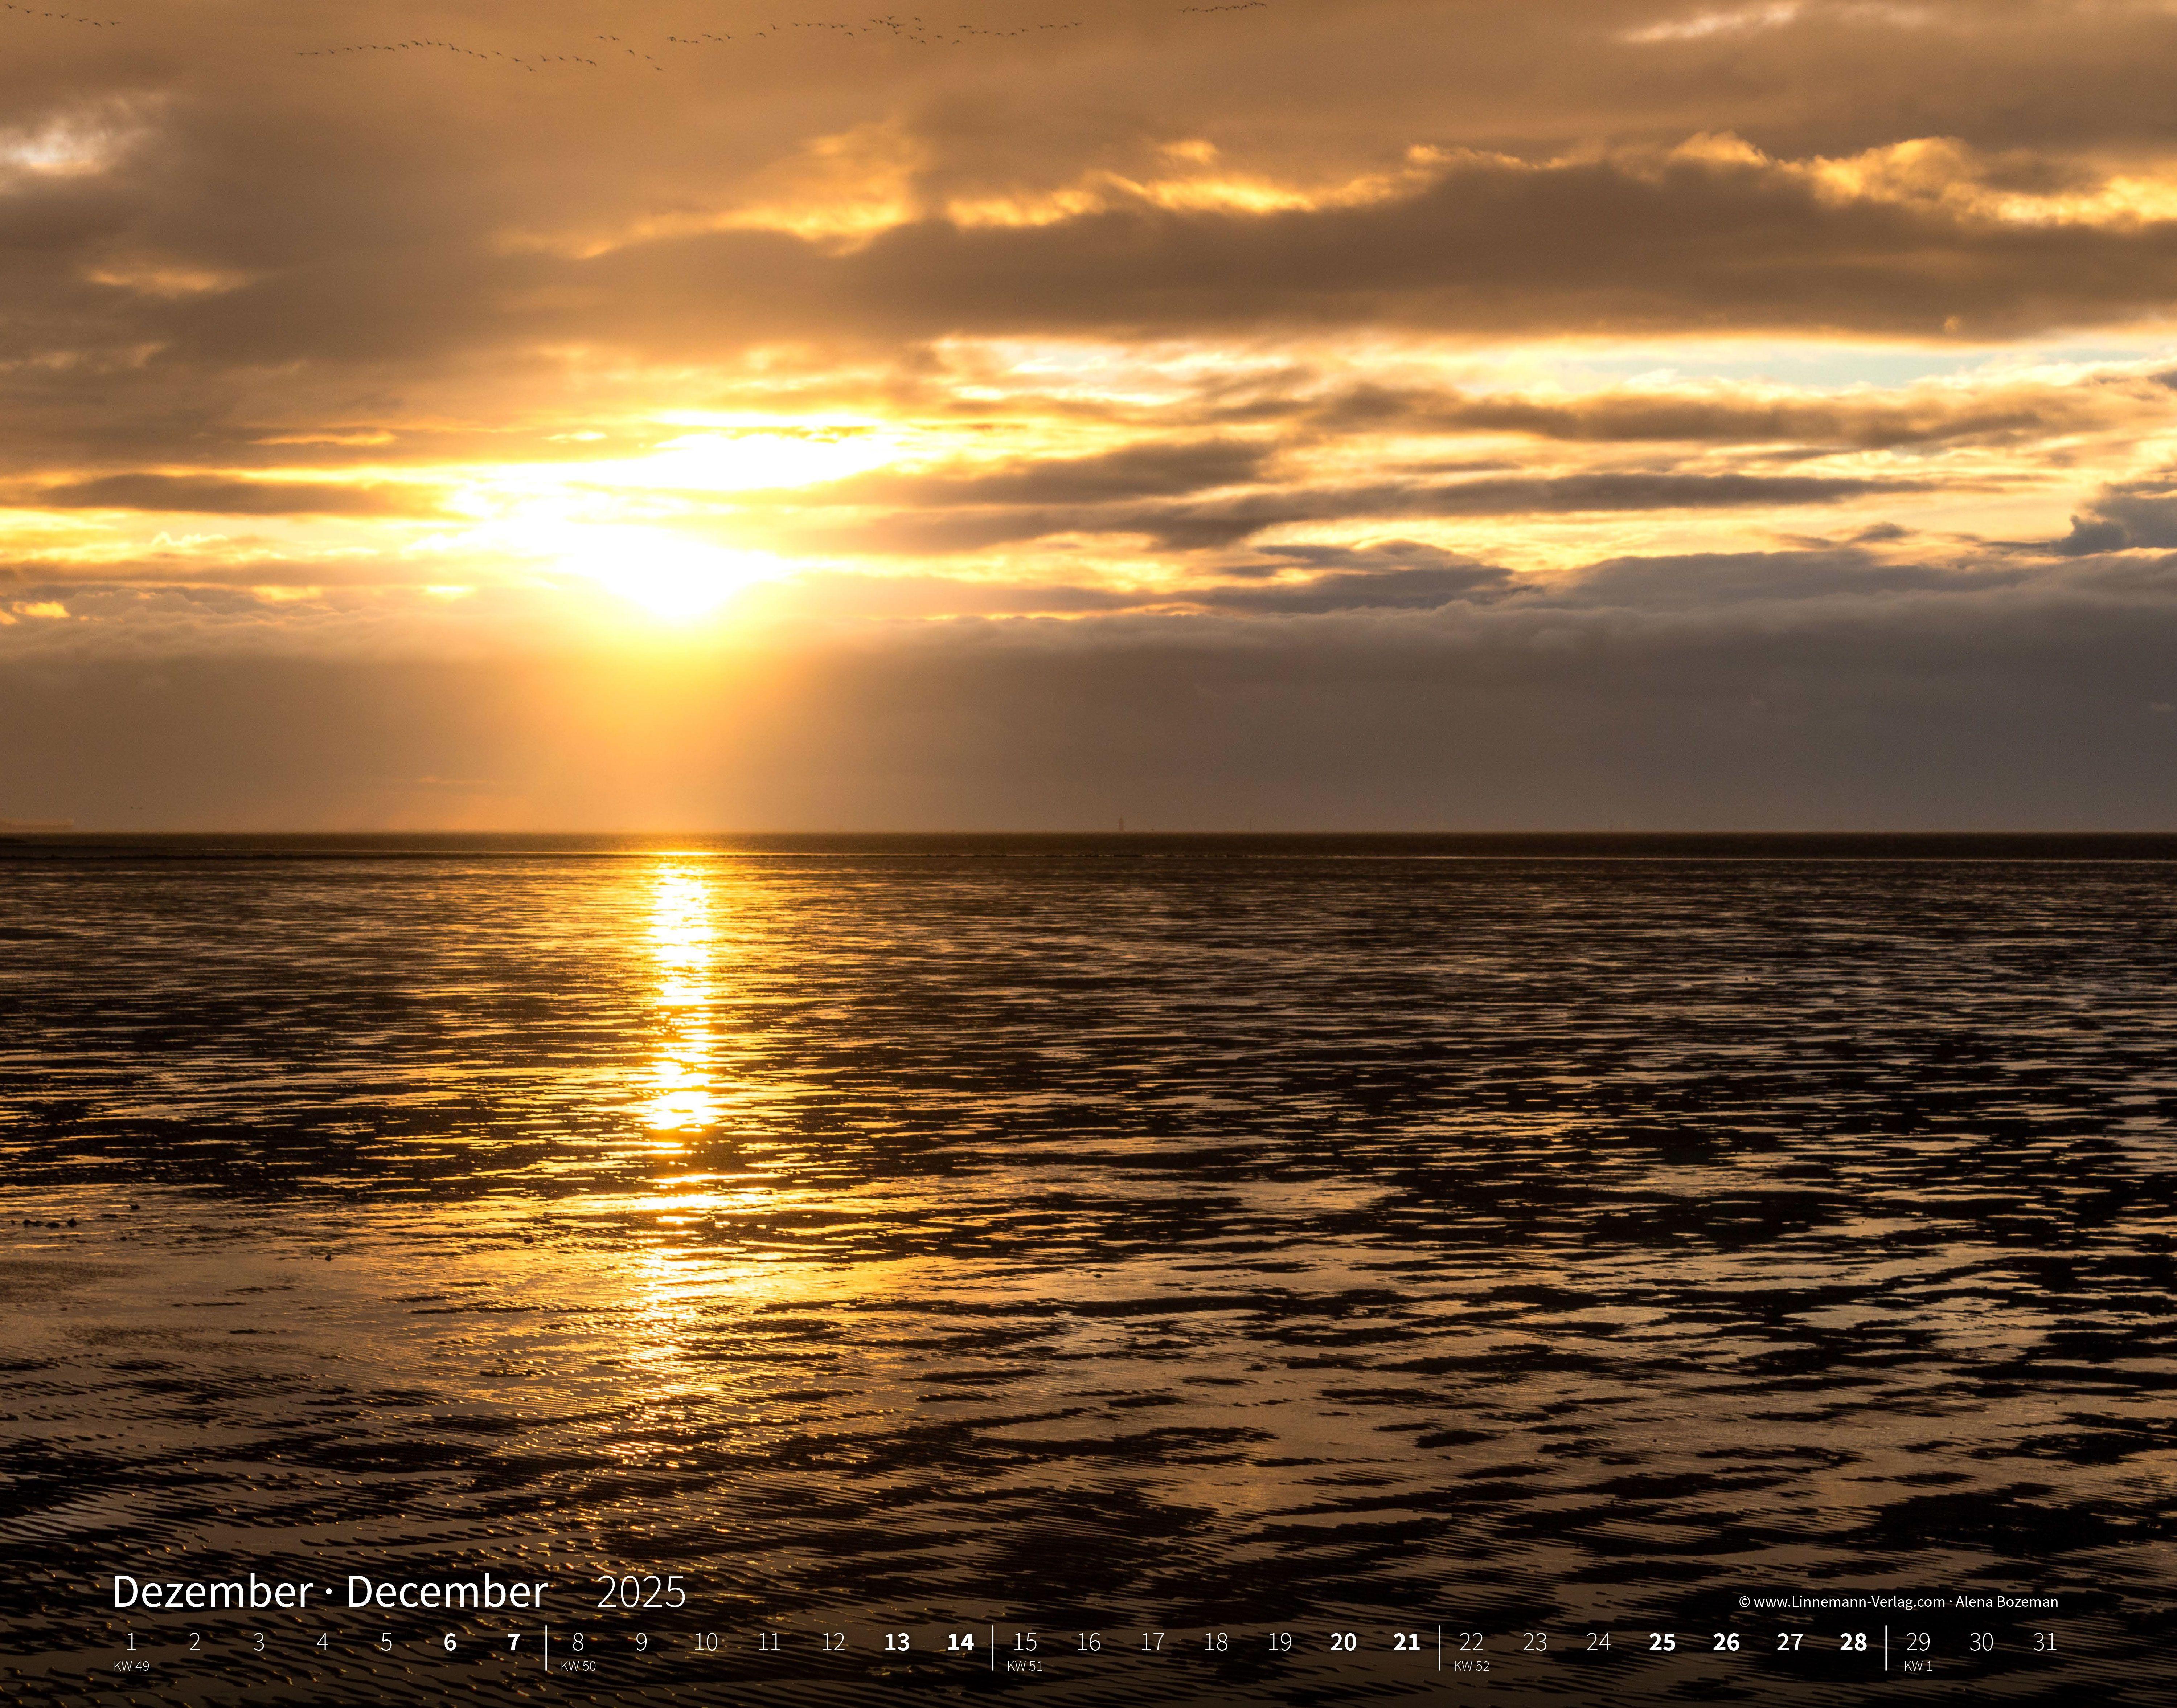Select calendar day 8 above KW 50
Image resolution: width=2177 pixels, height=1708 pixels.
click(578, 1642)
